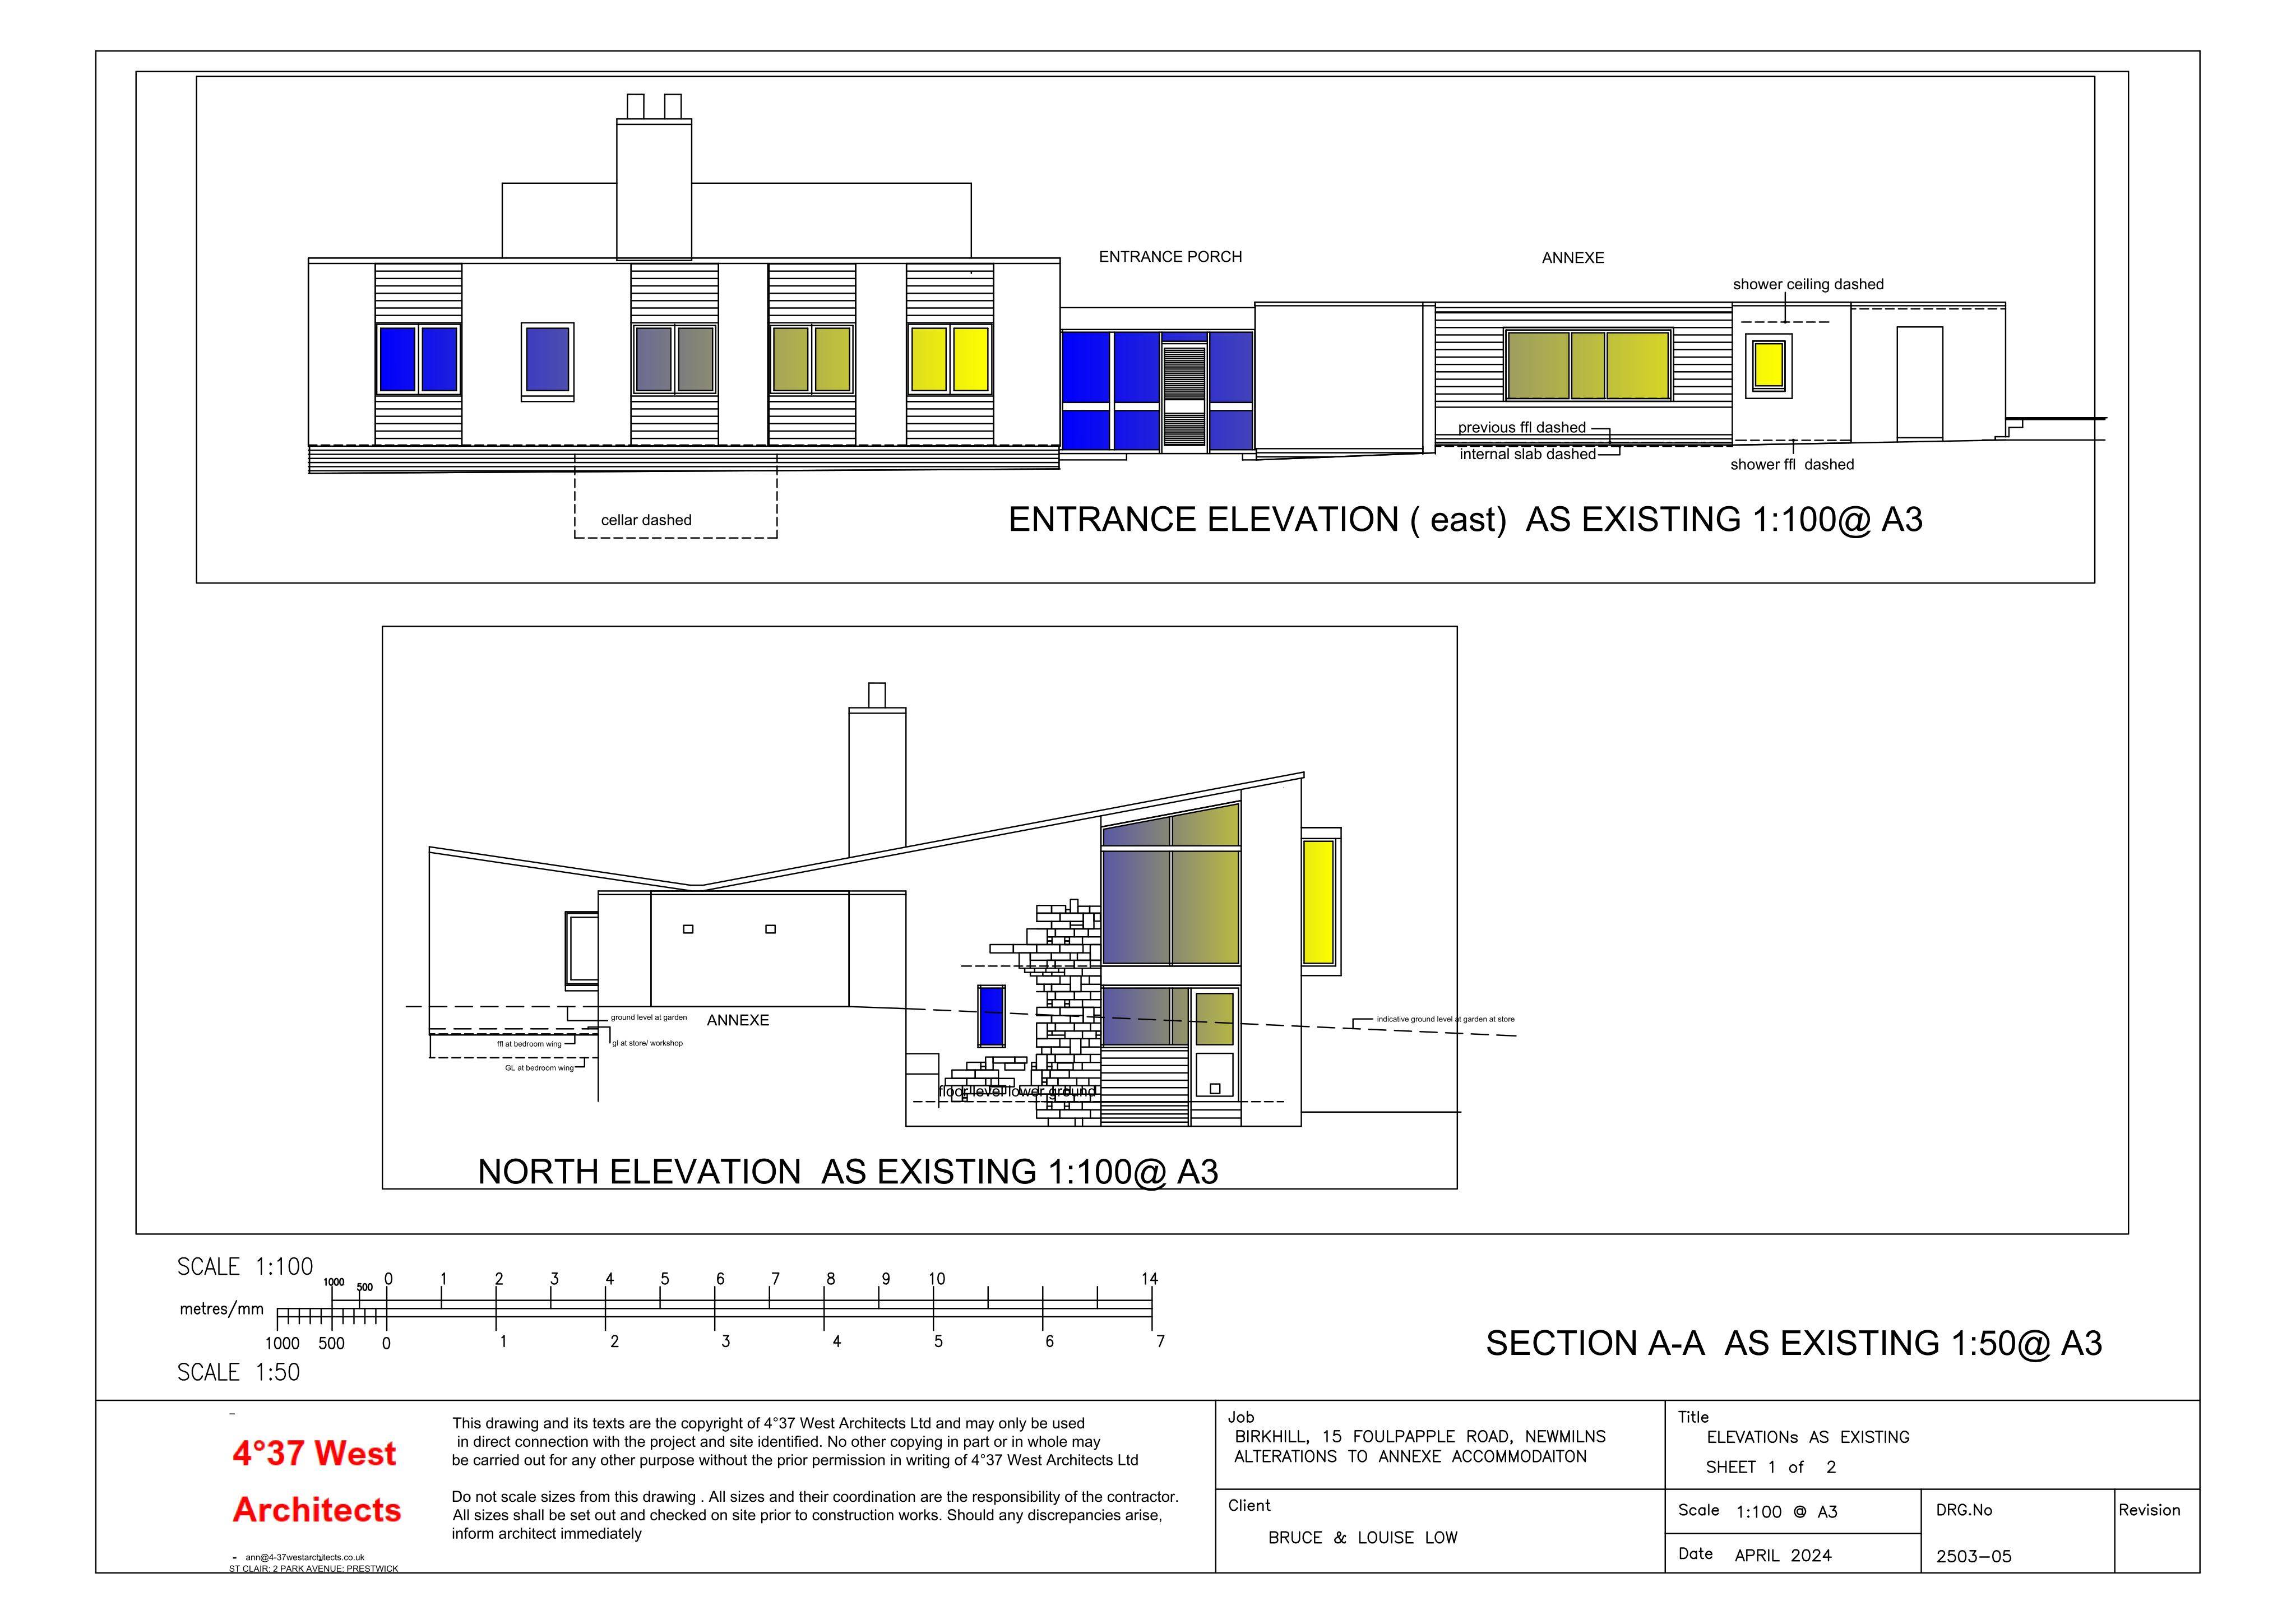Click the 'Revision' column heading

tap(2149, 1511)
